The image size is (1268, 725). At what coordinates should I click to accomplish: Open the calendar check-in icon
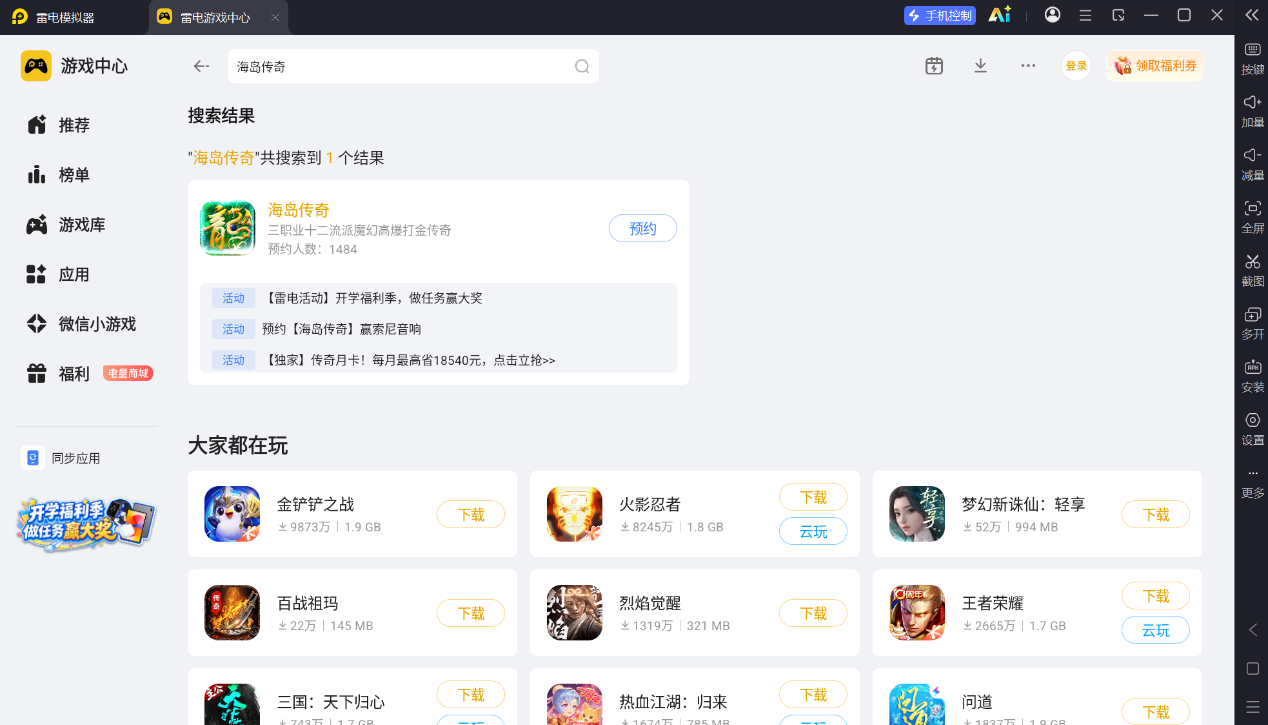934,66
